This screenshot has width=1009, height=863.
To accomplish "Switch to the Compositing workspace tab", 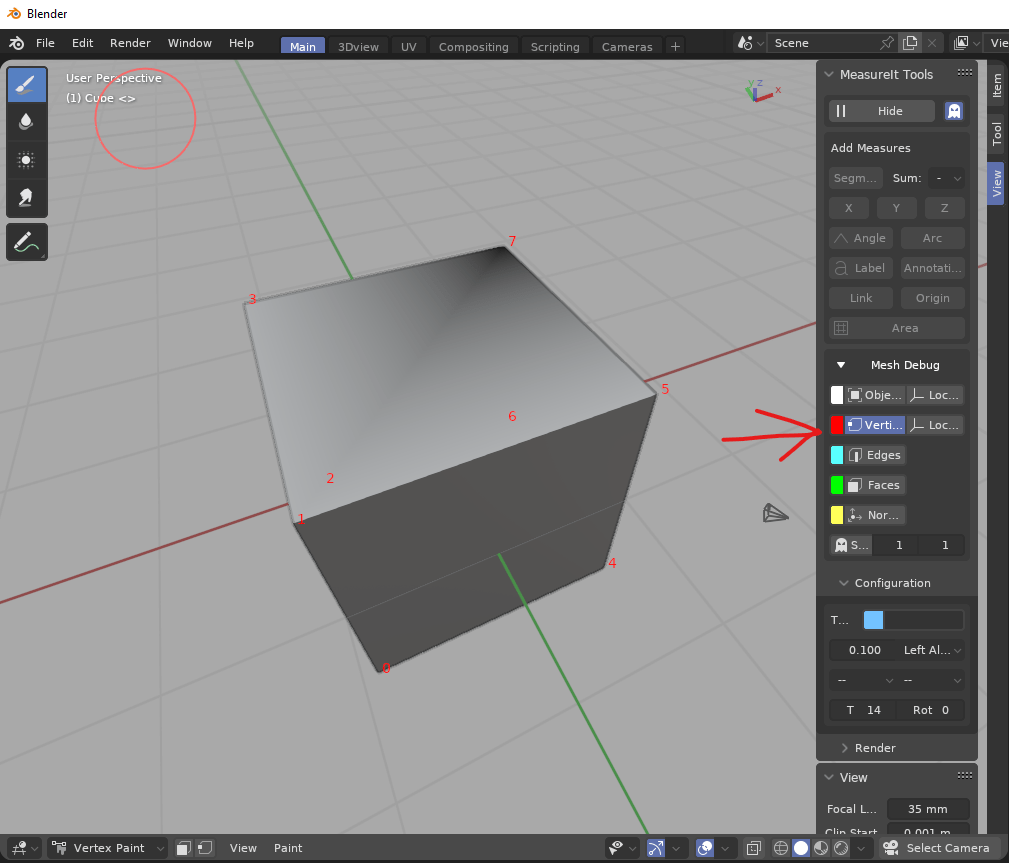I will click(x=474, y=46).
